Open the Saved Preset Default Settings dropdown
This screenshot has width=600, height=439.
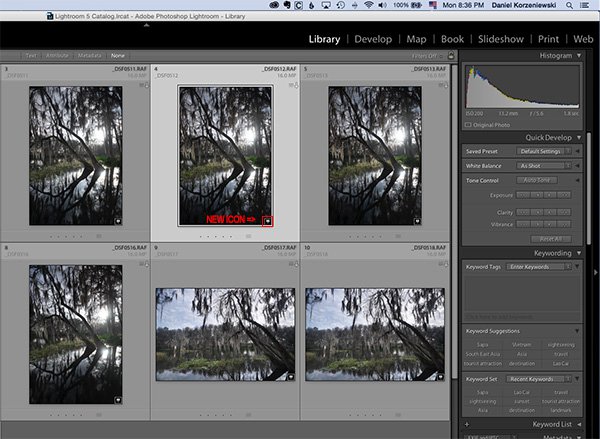pyautogui.click(x=543, y=150)
